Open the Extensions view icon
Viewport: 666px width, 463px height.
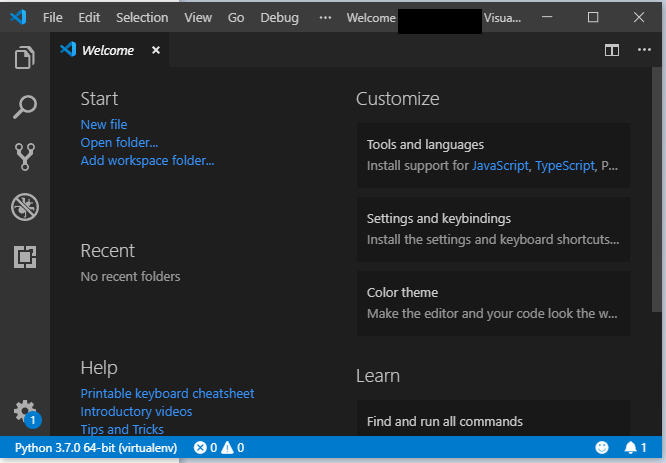25,257
